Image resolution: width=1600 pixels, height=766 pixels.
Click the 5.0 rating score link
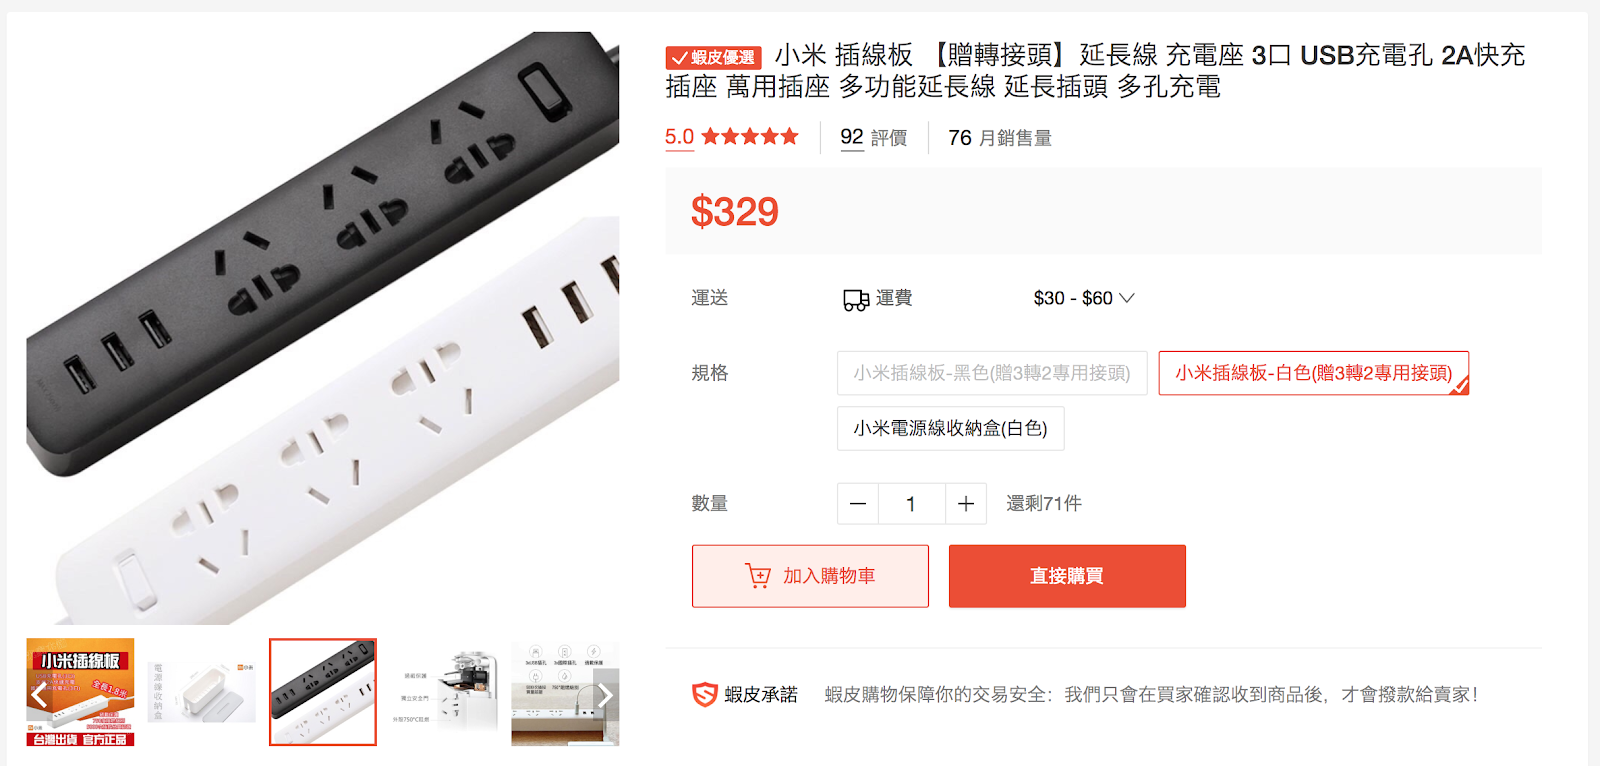pyautogui.click(x=680, y=137)
